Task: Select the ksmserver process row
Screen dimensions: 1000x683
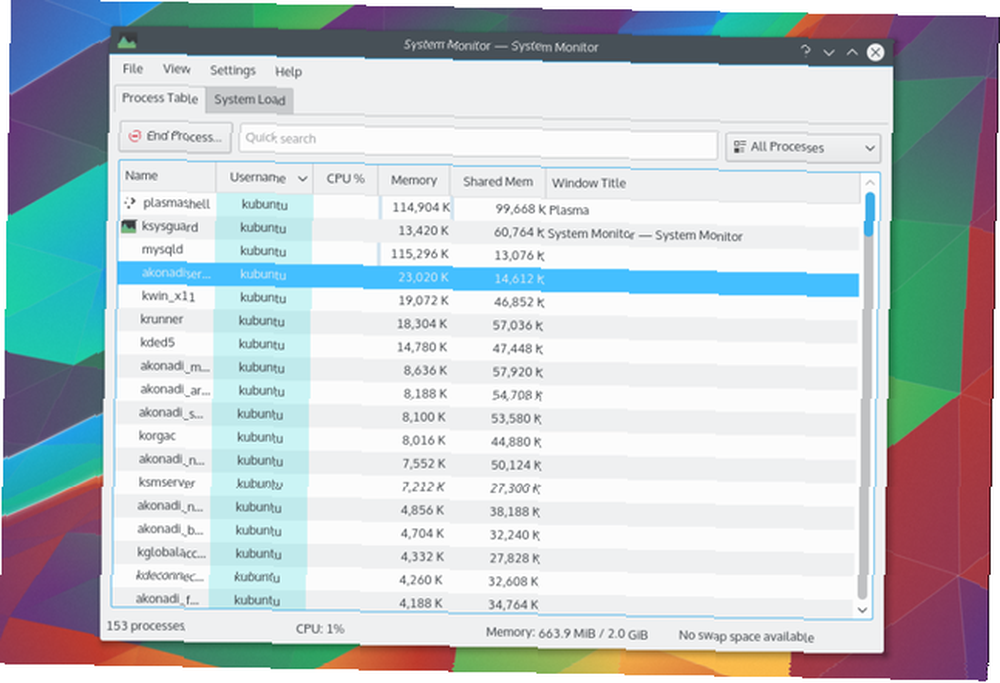Action: coord(485,486)
